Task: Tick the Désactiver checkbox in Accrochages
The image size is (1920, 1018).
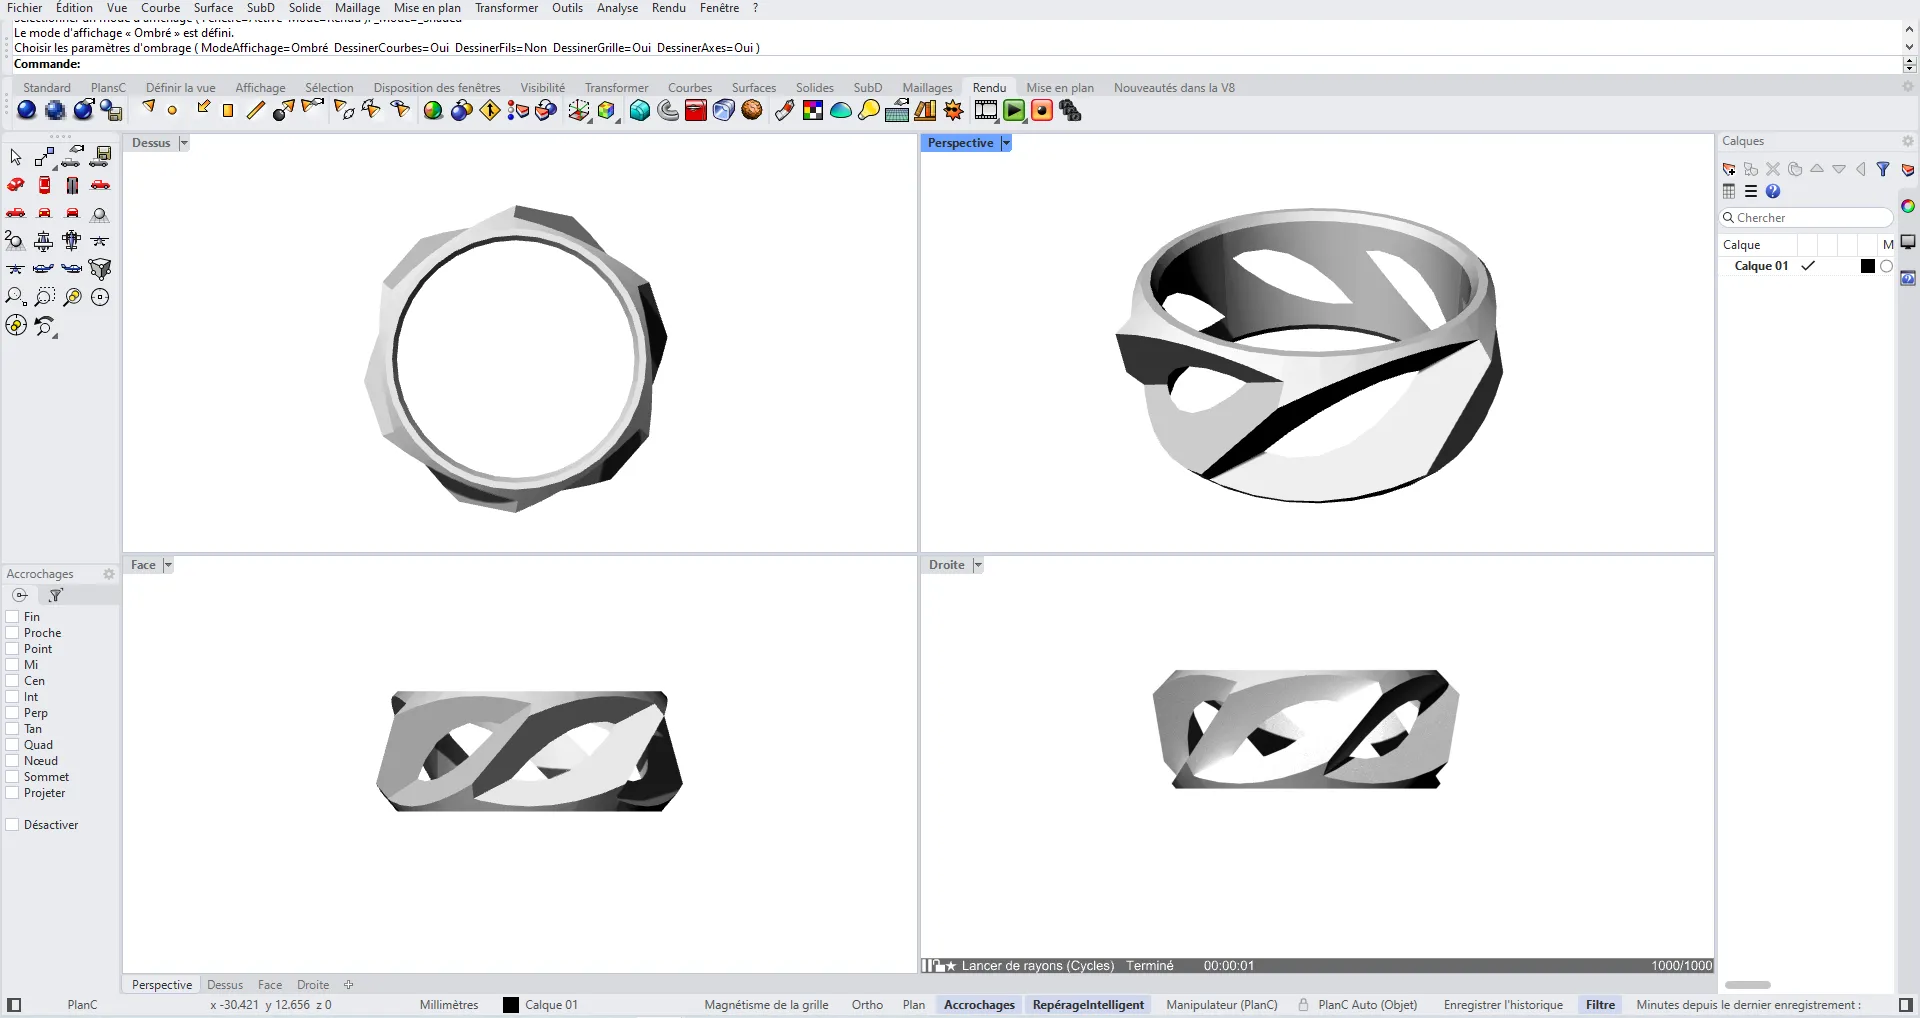Action: tap(13, 825)
